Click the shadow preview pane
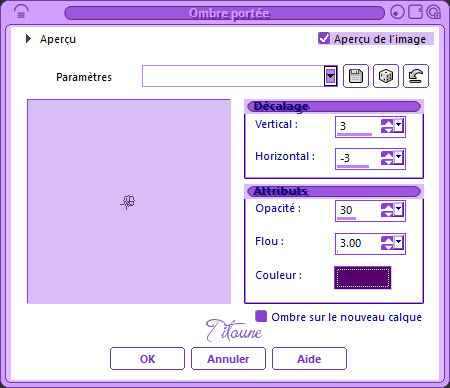Viewport: 450px width, 388px height. (129, 201)
